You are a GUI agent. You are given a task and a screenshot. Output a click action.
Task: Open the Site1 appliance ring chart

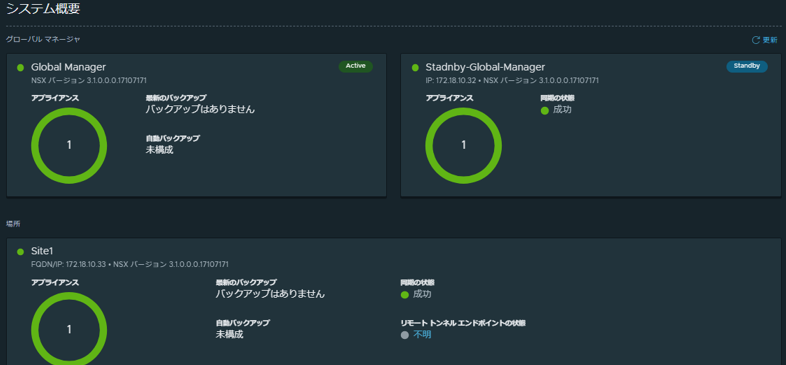click(x=69, y=328)
